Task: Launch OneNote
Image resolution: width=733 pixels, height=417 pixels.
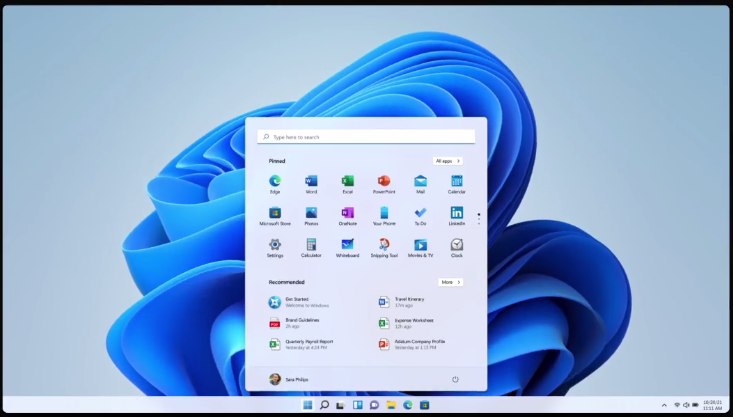Action: 347,216
